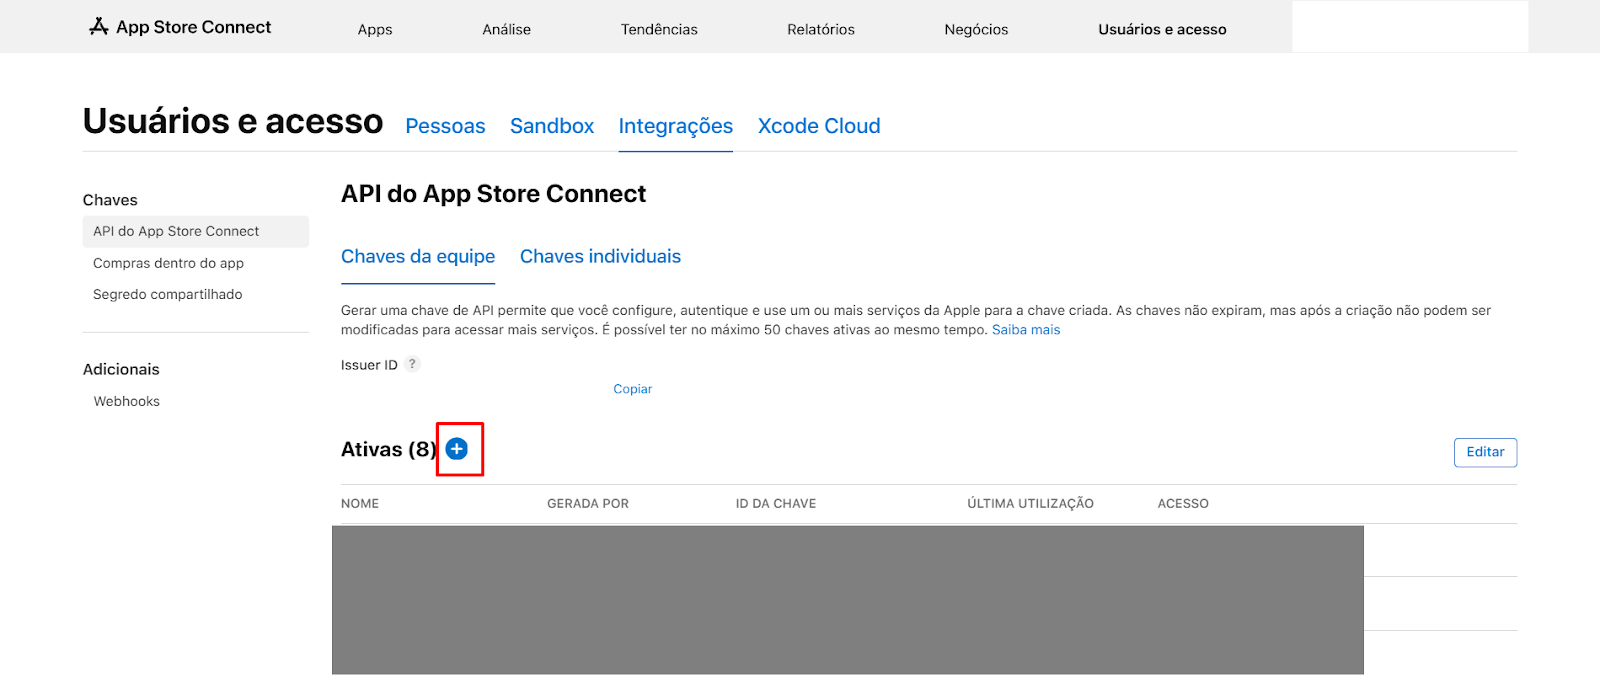
Task: Open the Apps menu
Action: point(375,29)
